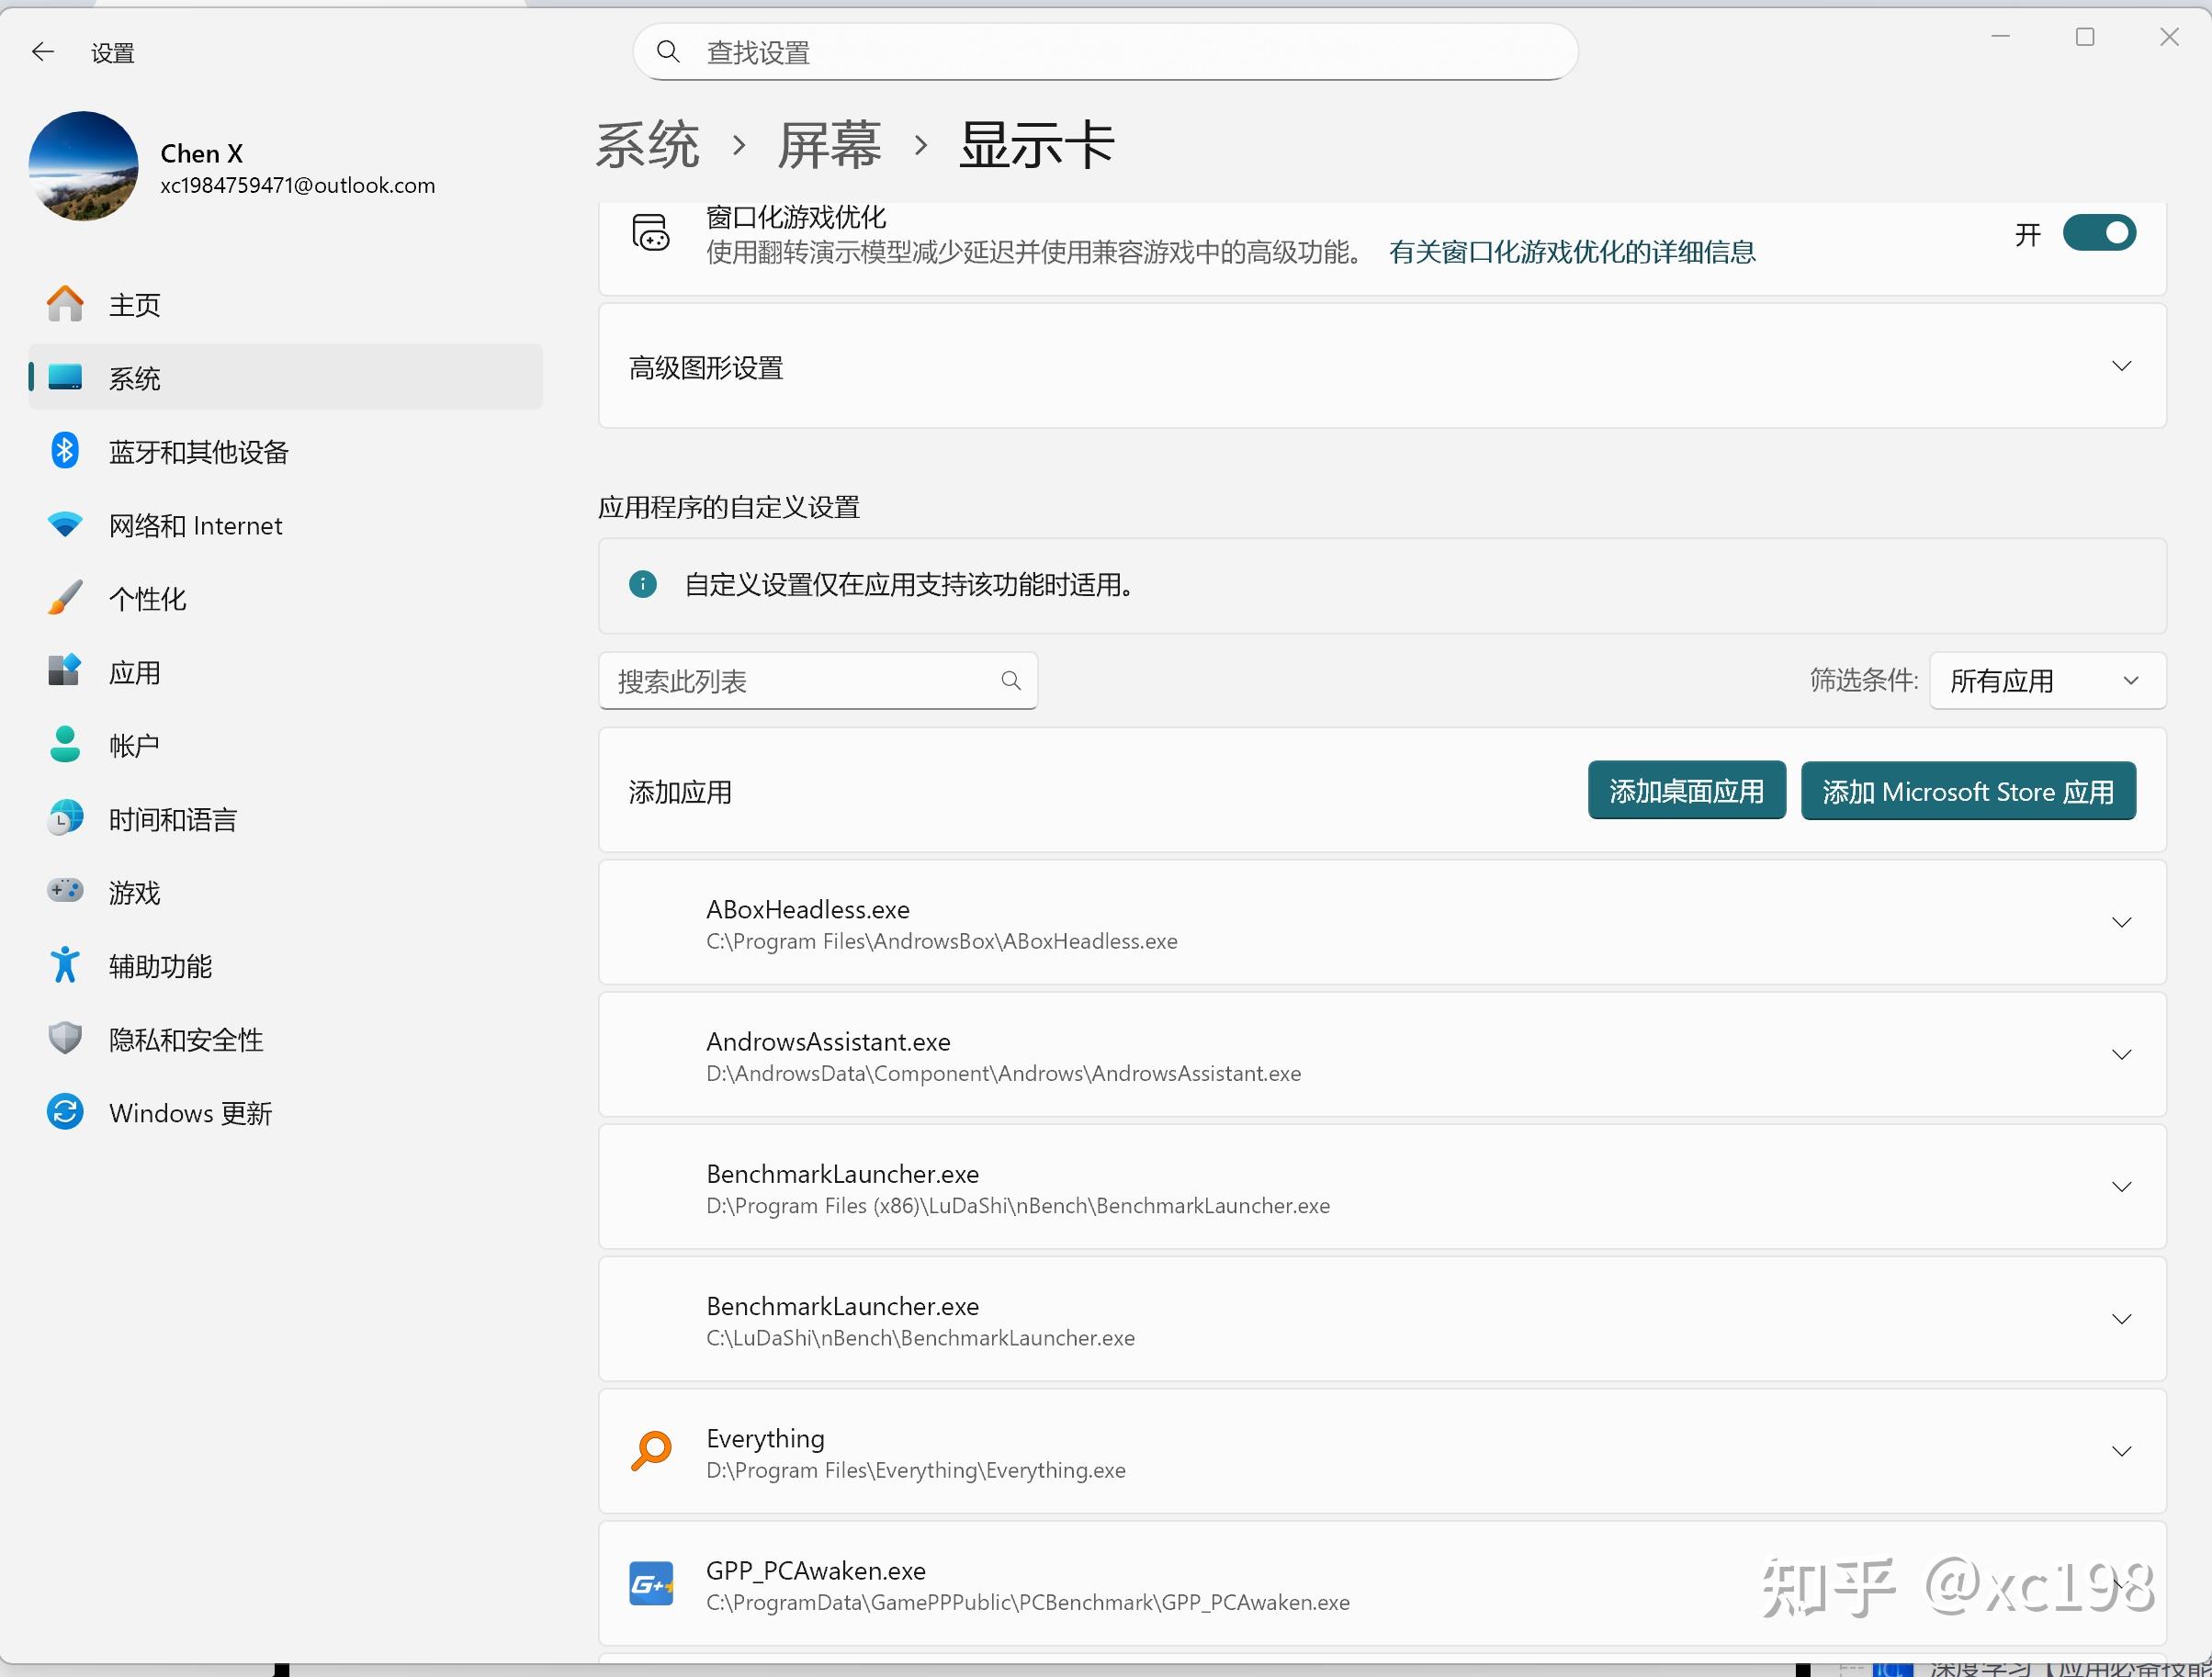Image resolution: width=2212 pixels, height=1677 pixels.
Task: Expand ABoxHeadless.exe entry
Action: pos(2121,922)
